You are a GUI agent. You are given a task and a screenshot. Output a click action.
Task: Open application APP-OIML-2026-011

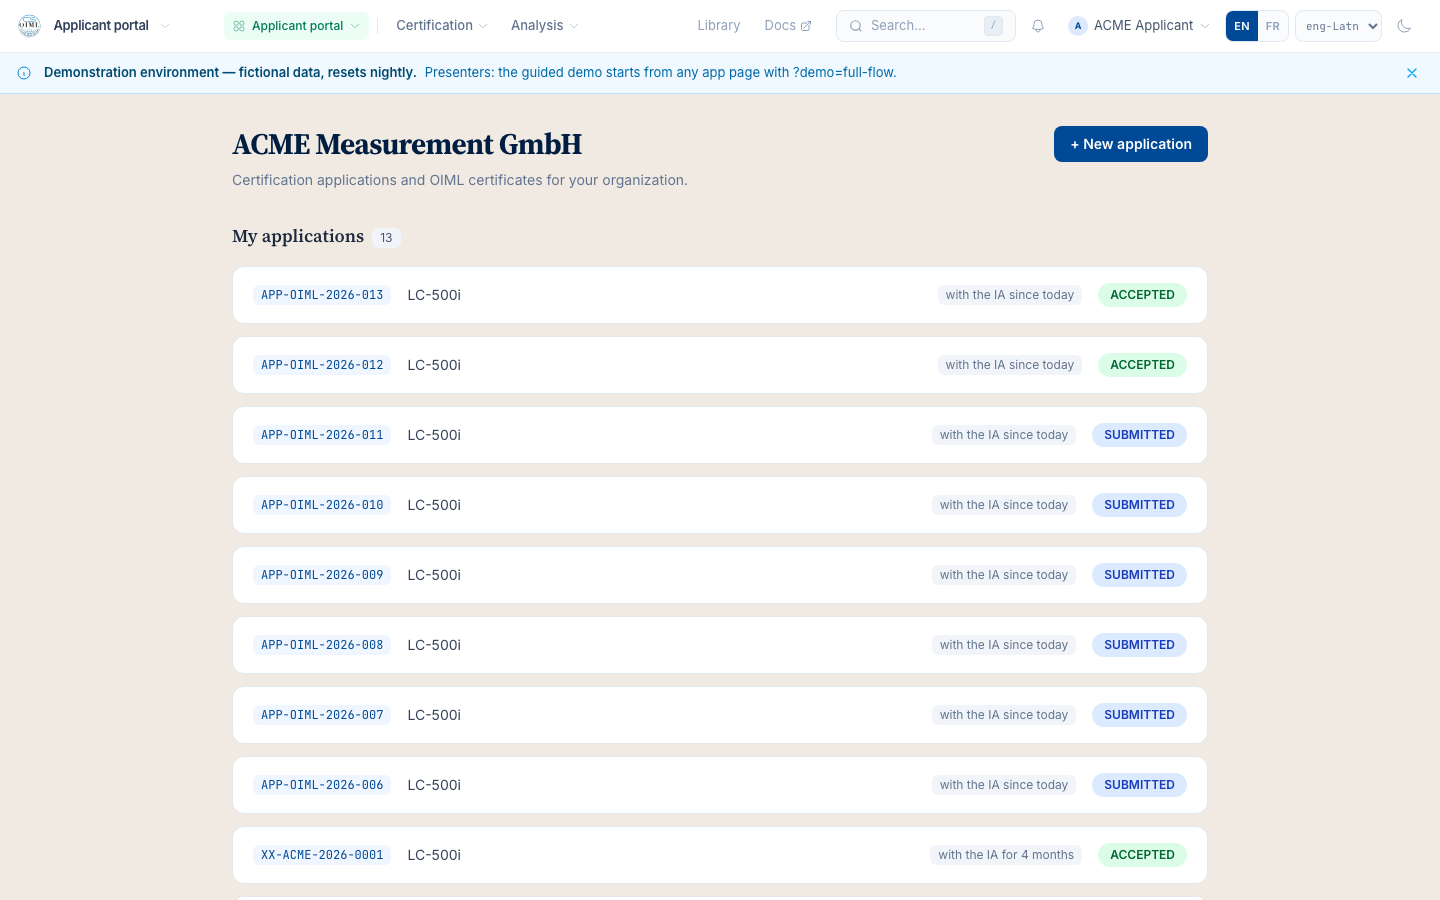pos(720,435)
